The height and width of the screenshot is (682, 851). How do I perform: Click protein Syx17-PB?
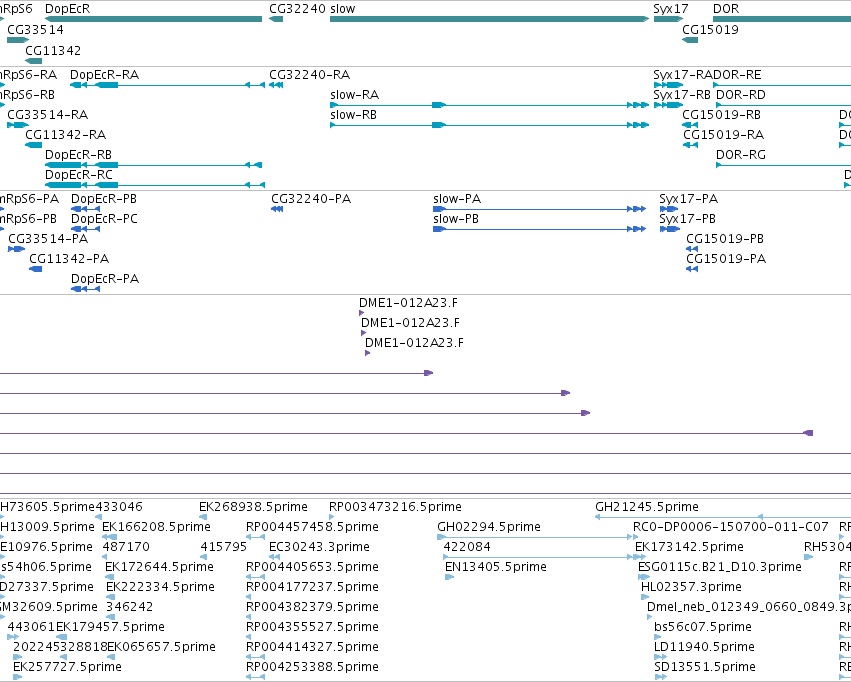670,229
